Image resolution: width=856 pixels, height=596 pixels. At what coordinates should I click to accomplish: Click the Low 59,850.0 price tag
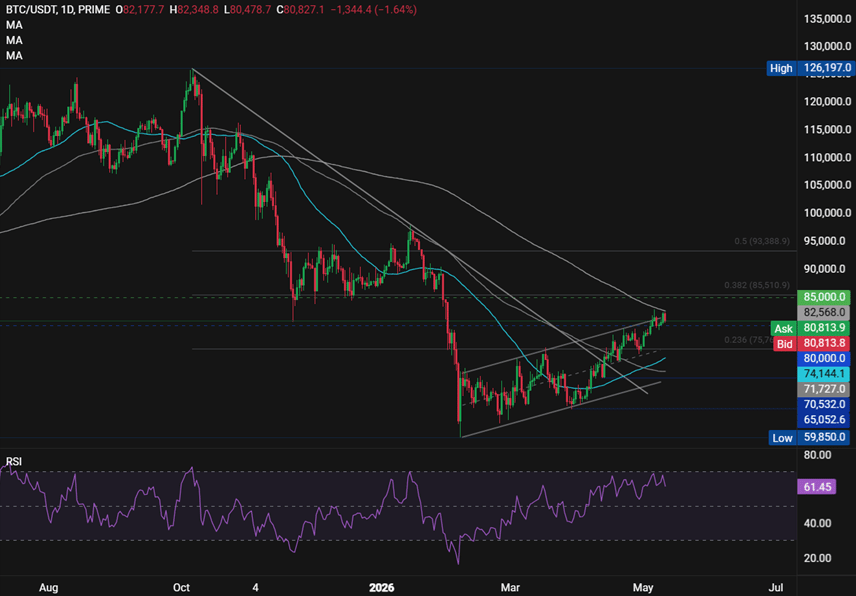810,438
